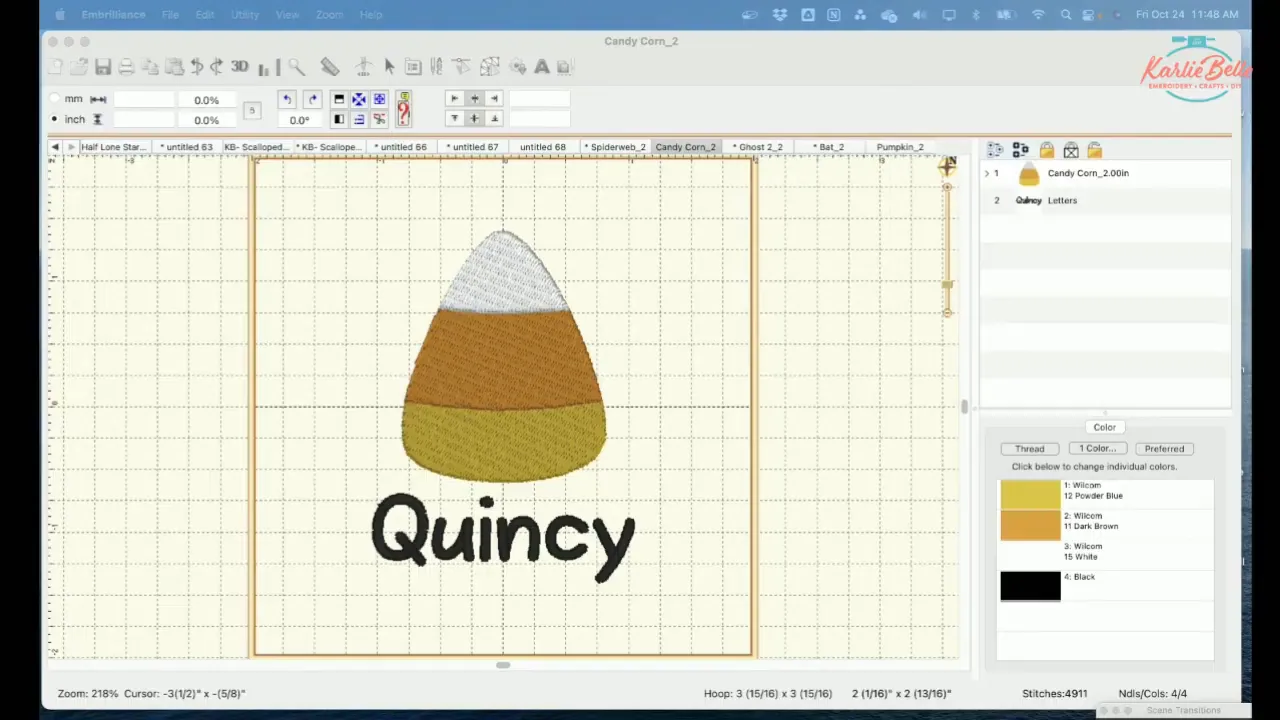1280x720 pixels.
Task: Choose the arrow select pointer tool
Action: click(389, 67)
